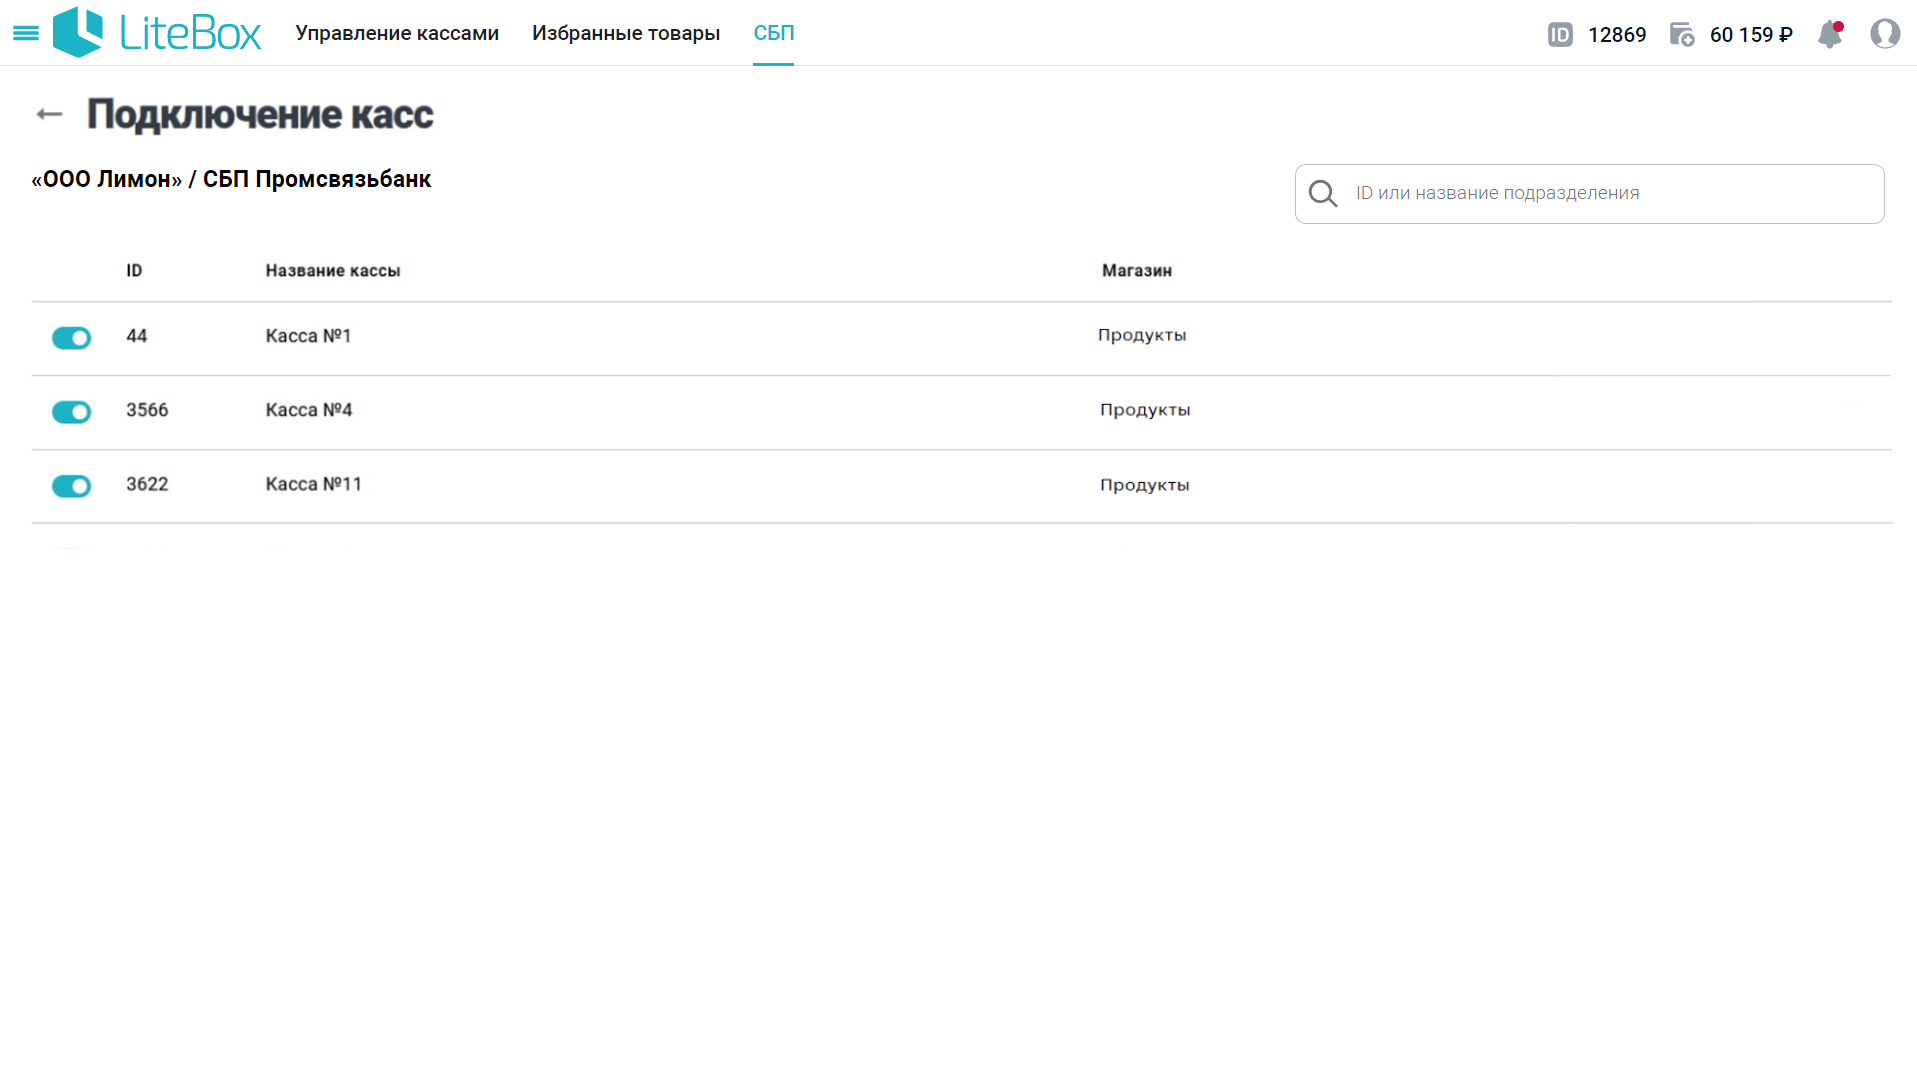Viewport: 1917px width, 1079px height.
Task: Toggle off Касса №4 switch
Action: click(71, 412)
